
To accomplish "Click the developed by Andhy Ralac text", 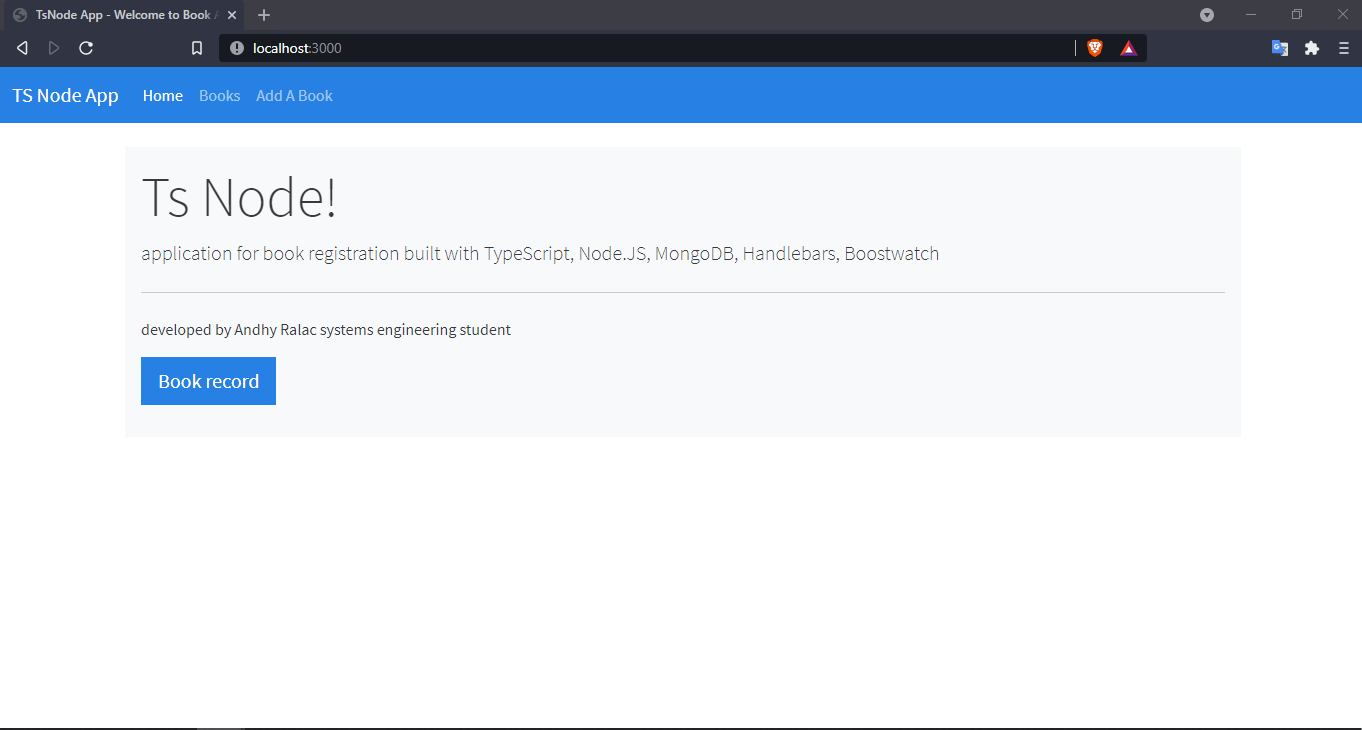I will [x=326, y=330].
